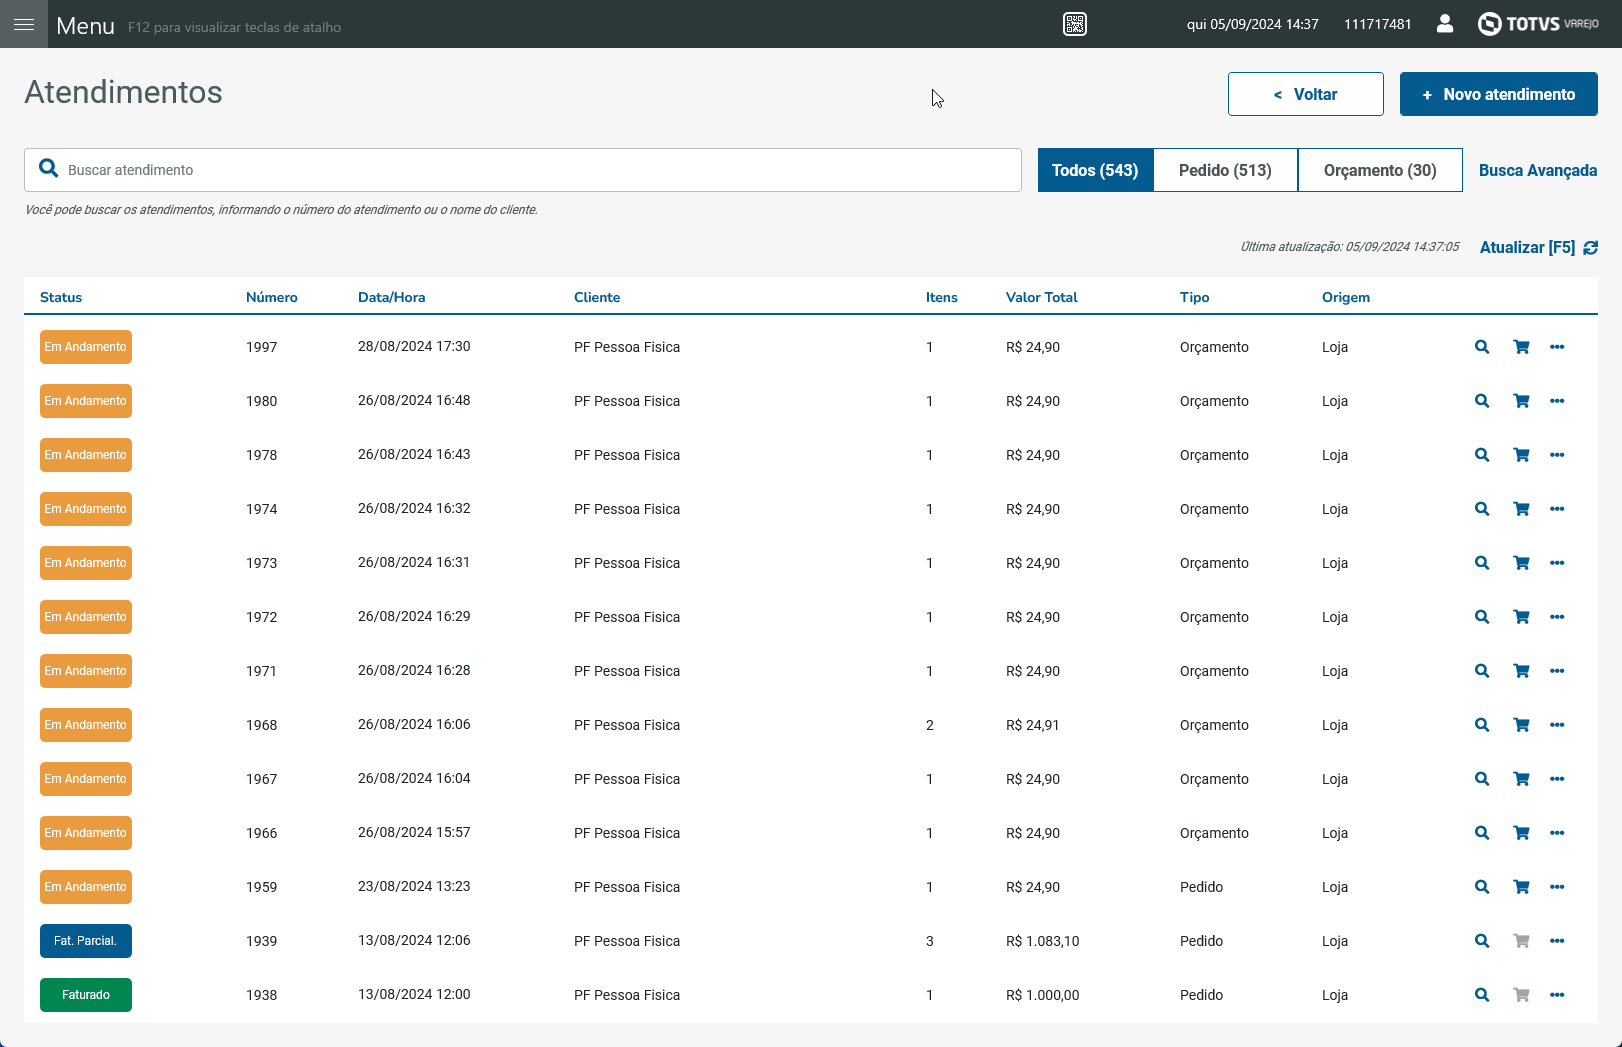The width and height of the screenshot is (1622, 1047).
Task: Open shopping cart for atendimento 1980
Action: pyautogui.click(x=1521, y=401)
